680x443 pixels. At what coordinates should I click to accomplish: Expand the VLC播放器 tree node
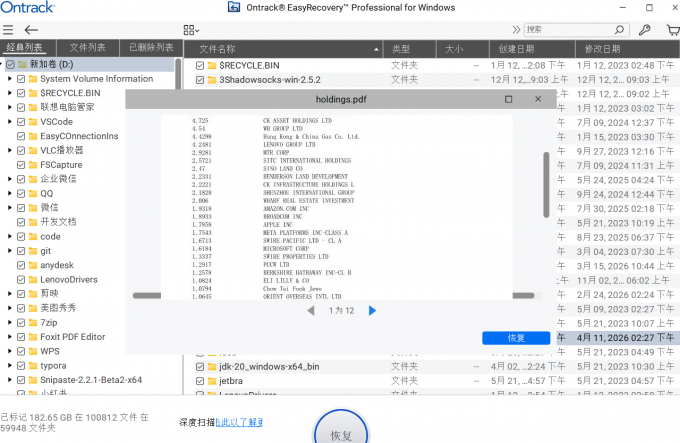10,150
